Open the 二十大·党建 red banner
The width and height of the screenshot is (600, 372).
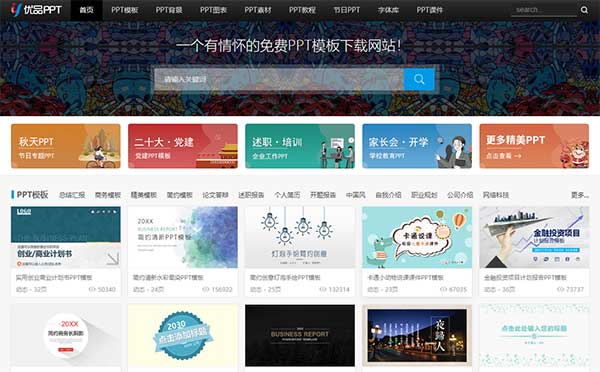point(183,146)
